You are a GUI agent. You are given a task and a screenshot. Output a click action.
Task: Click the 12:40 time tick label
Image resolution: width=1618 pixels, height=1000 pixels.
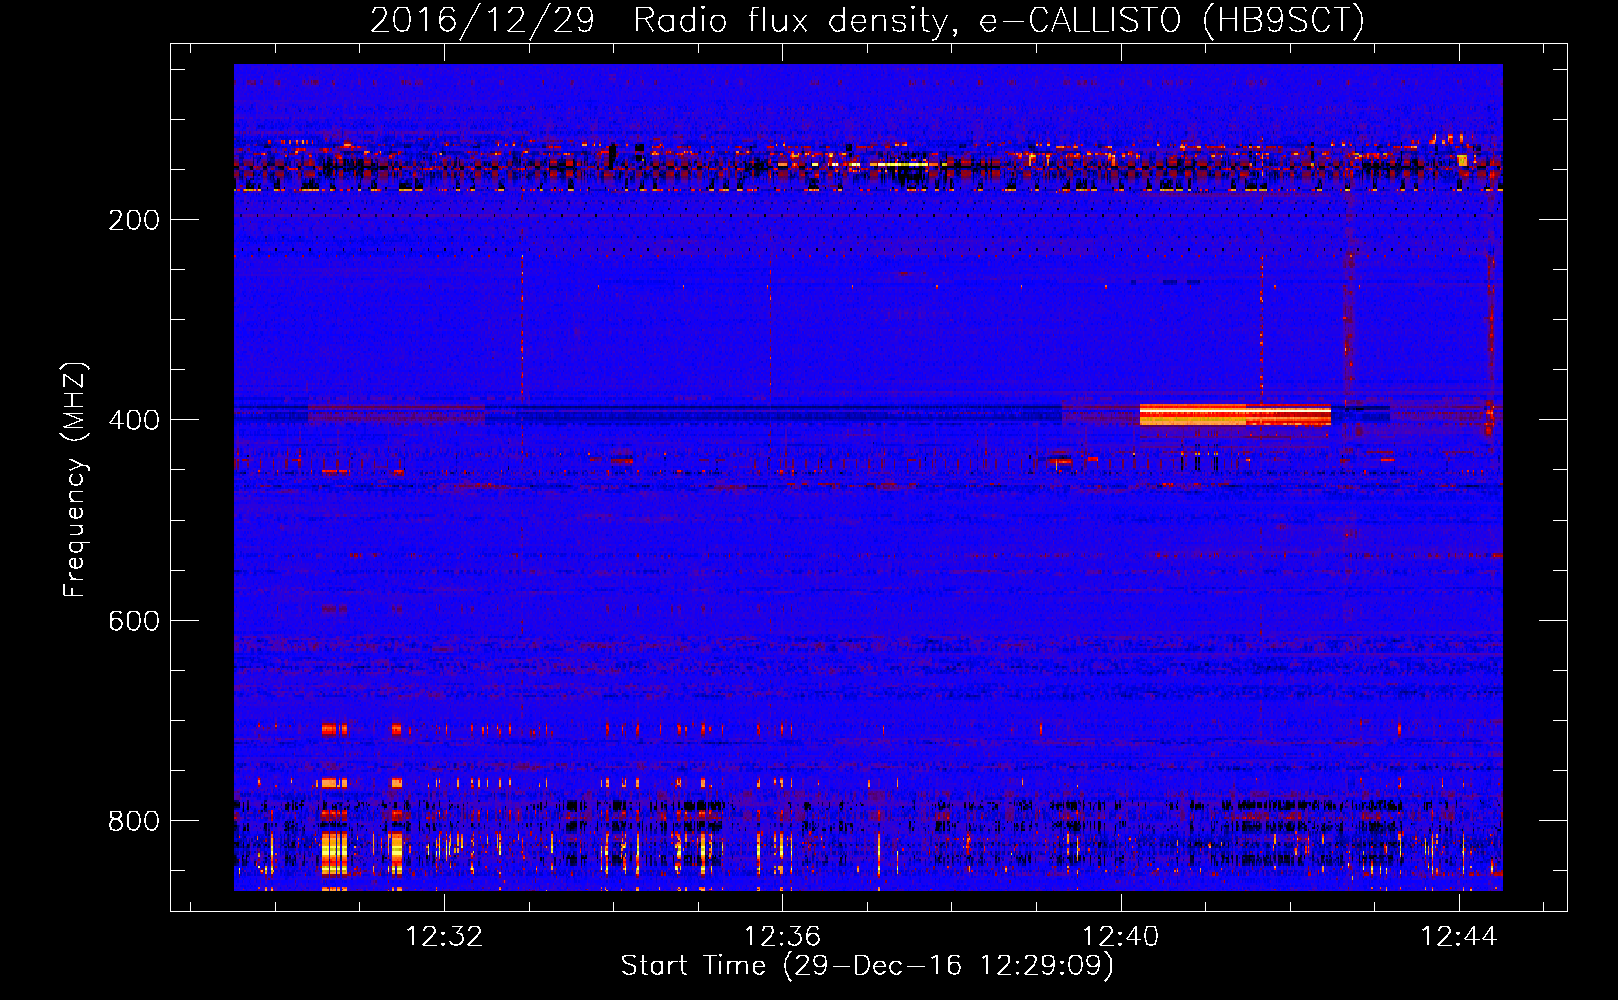pyautogui.click(x=1121, y=937)
